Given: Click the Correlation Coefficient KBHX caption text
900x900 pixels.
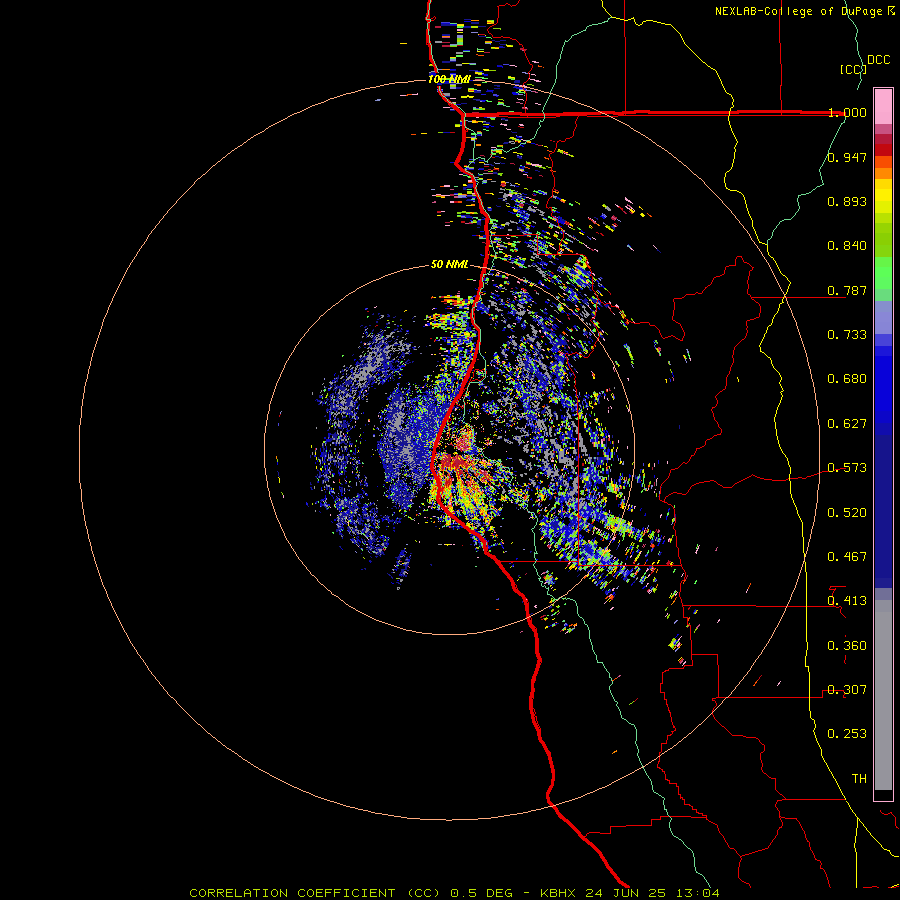Looking at the screenshot, I should (x=454, y=893).
